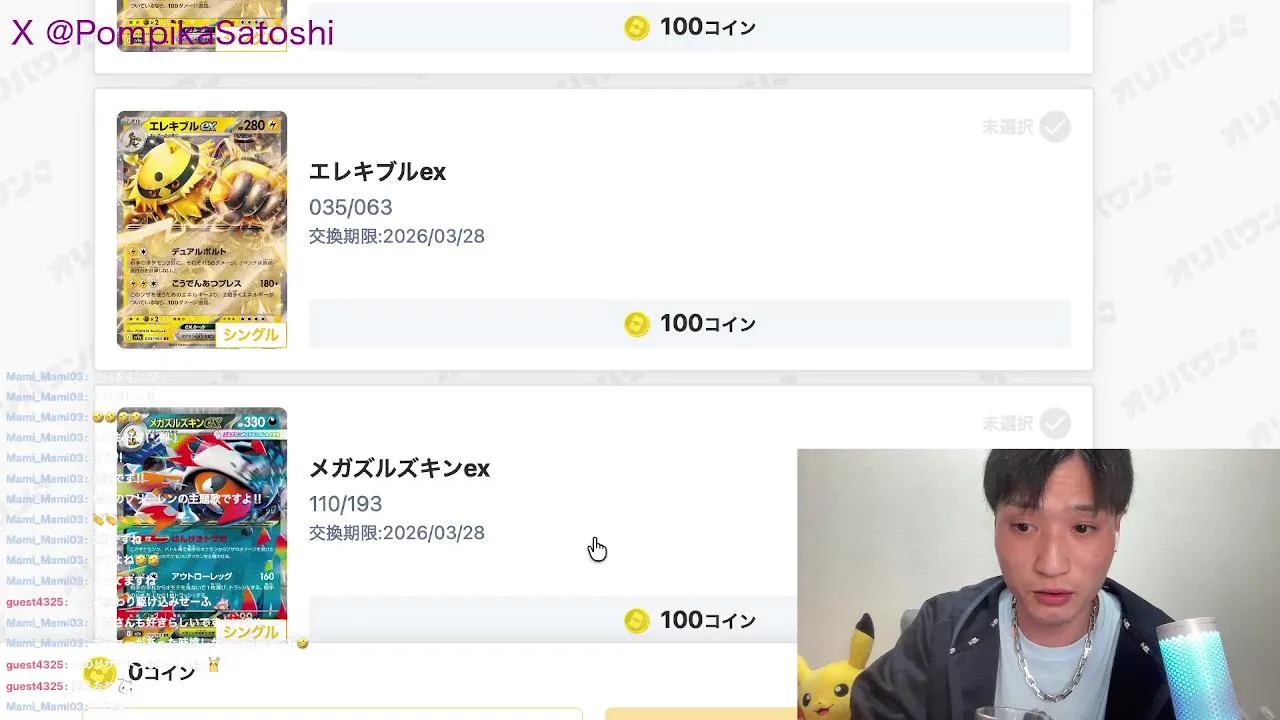Click the エレキブルex card title
Viewport: 1280px width, 720px height.
click(377, 172)
